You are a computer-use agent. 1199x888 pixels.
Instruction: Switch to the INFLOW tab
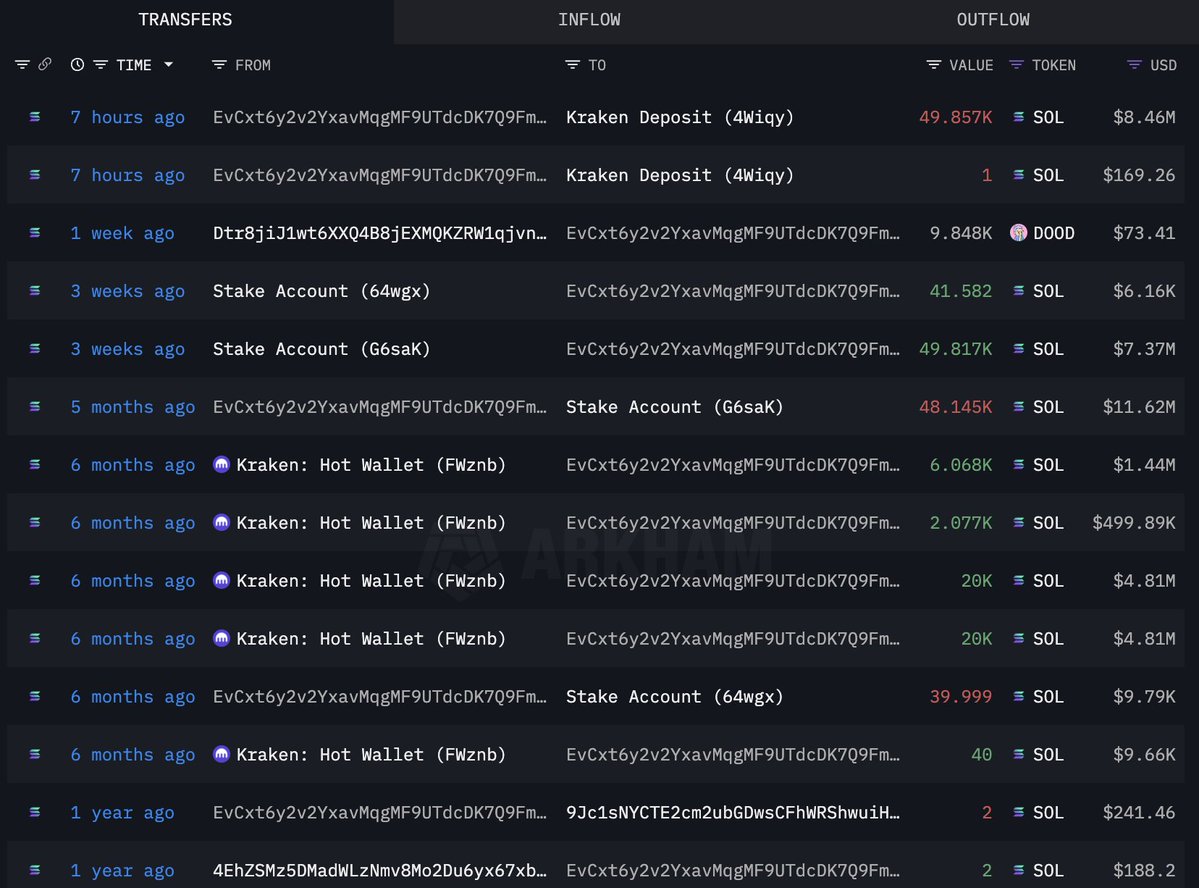point(589,21)
